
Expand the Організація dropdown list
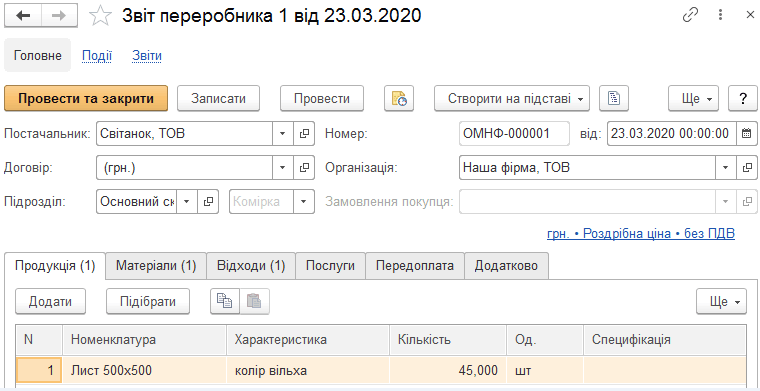click(x=726, y=168)
